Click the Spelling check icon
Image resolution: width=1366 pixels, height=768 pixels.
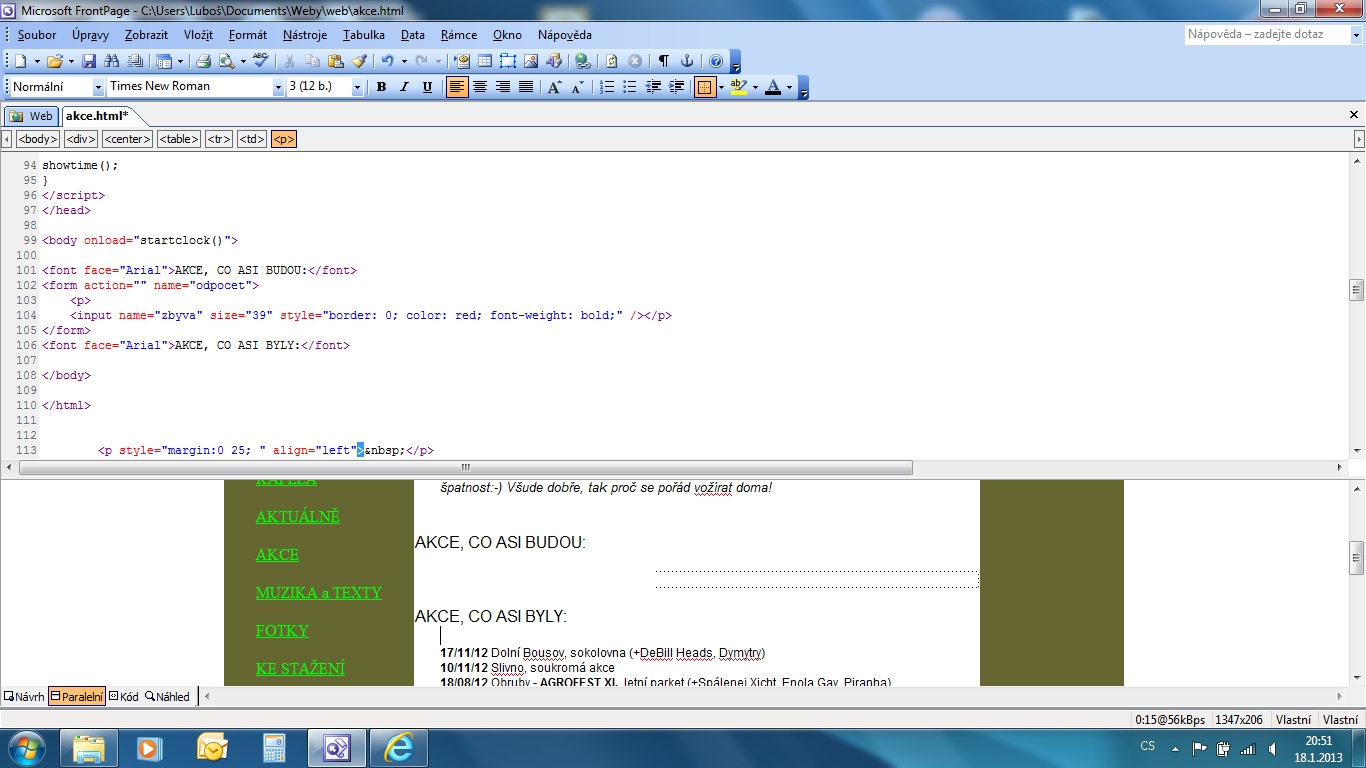(260, 61)
